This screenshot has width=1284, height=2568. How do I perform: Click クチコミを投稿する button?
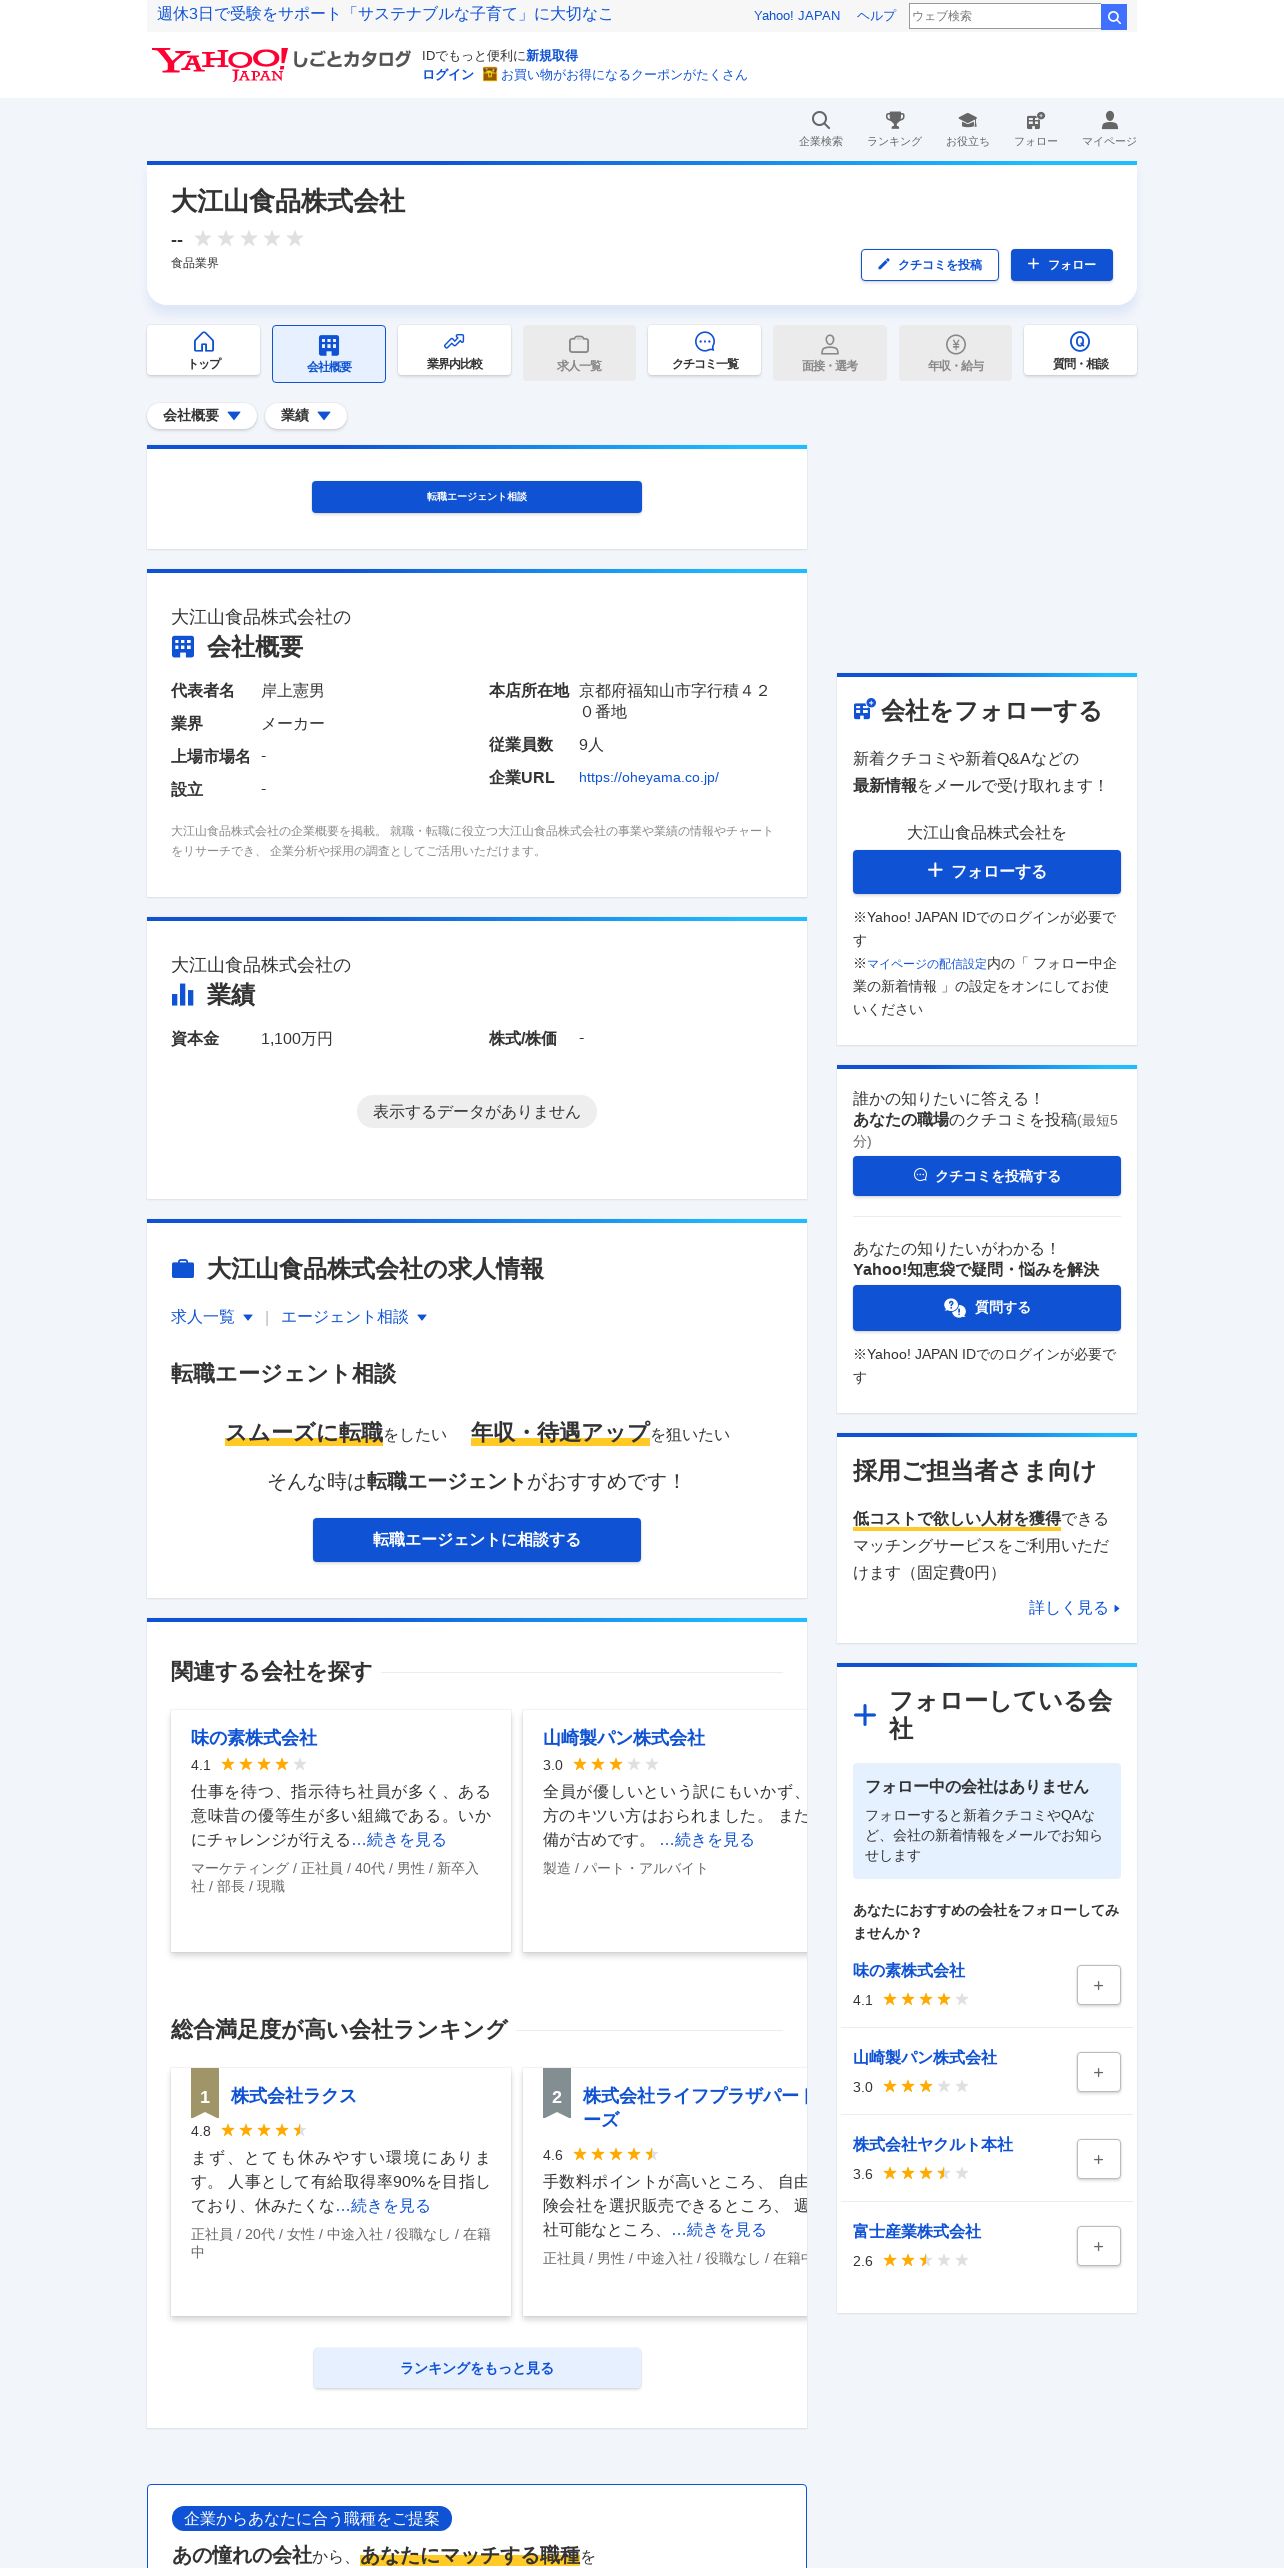[x=987, y=1176]
